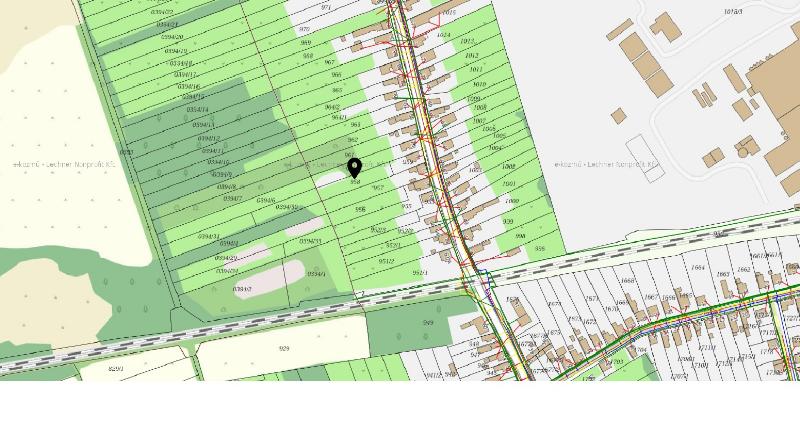
Task: Select parcel label 1663
Action: tap(723, 274)
